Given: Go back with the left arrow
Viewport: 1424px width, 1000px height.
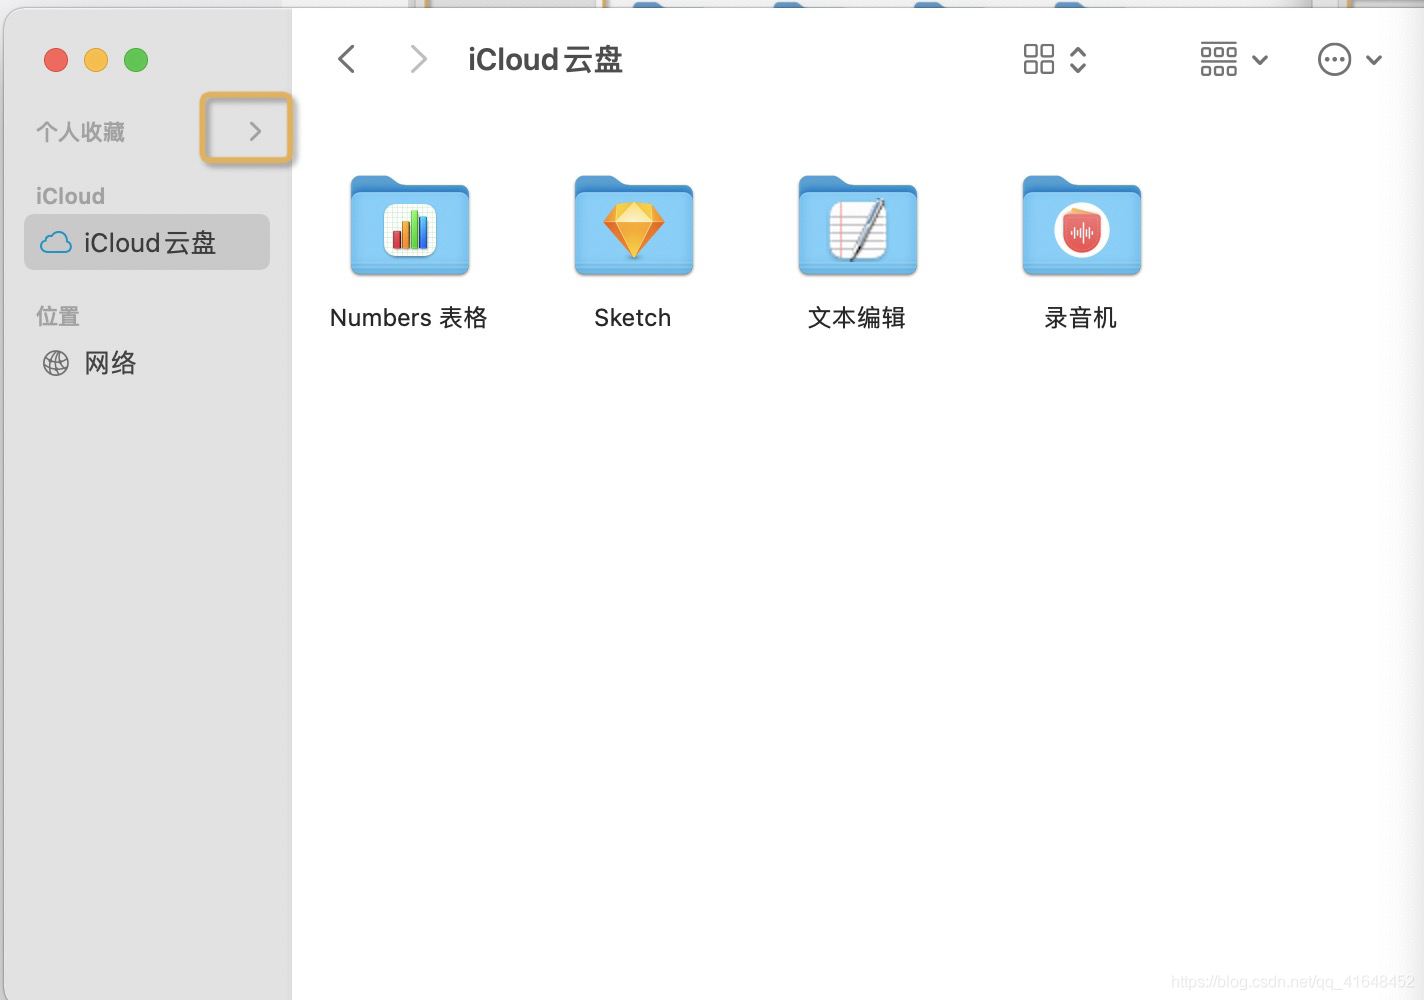Looking at the screenshot, I should point(347,60).
